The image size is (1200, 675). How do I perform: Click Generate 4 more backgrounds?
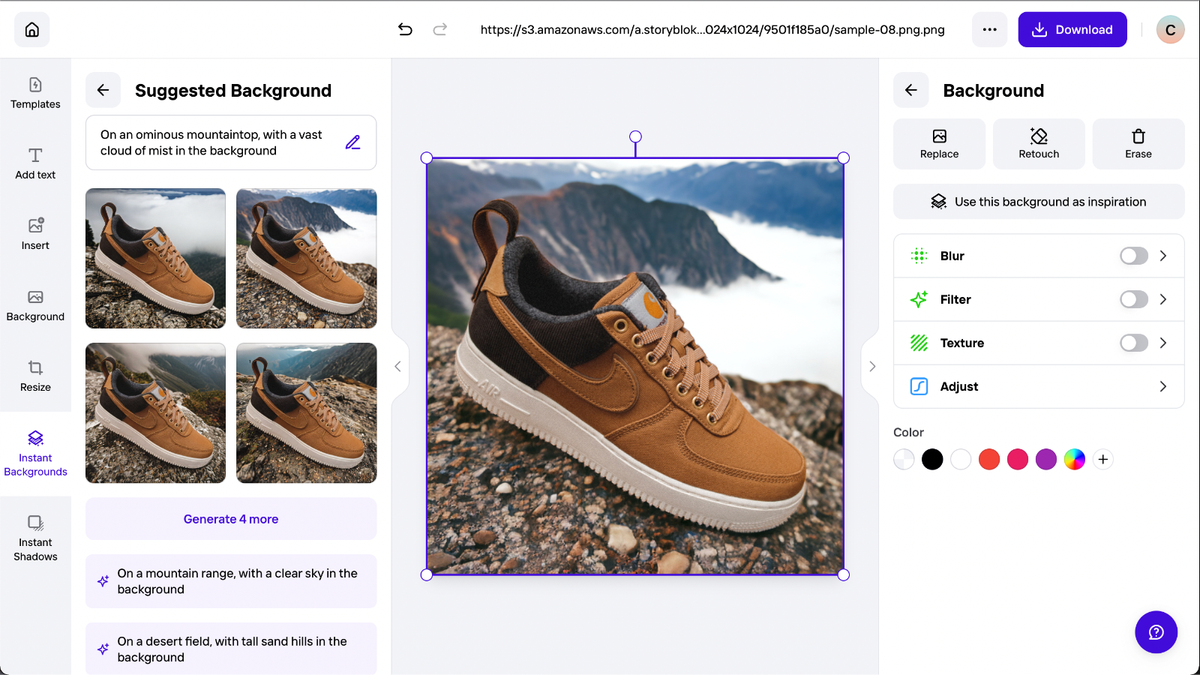click(x=230, y=518)
